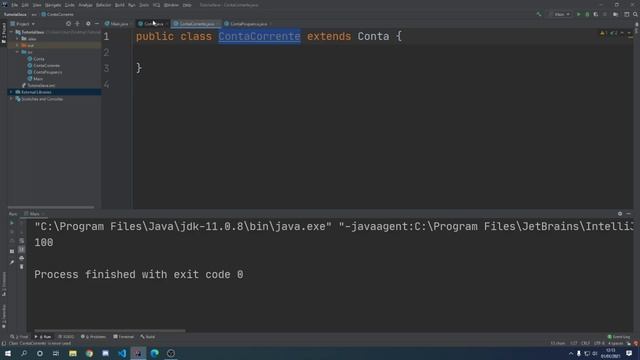
Task: Click the pin tab icon in Run panel
Action: click(x=12, y=262)
